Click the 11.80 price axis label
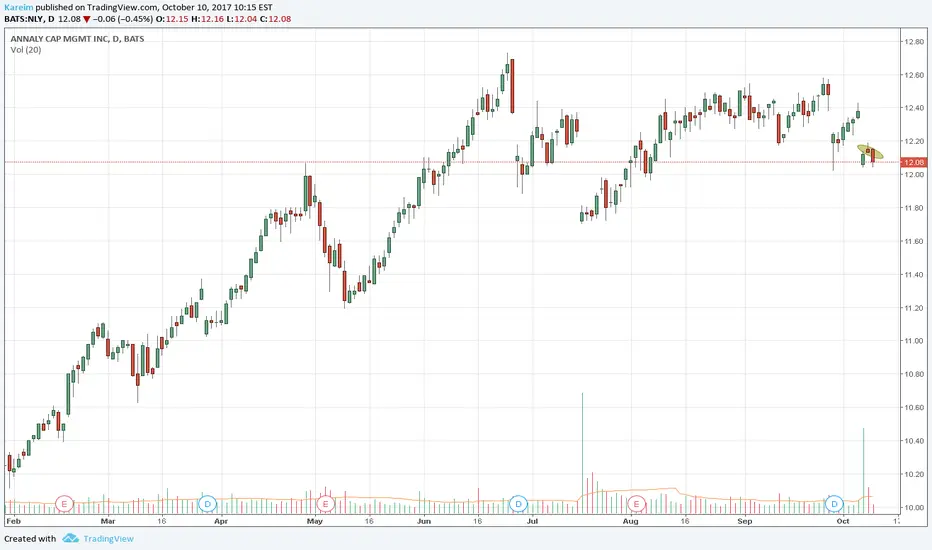This screenshot has width=932, height=550. [x=914, y=208]
